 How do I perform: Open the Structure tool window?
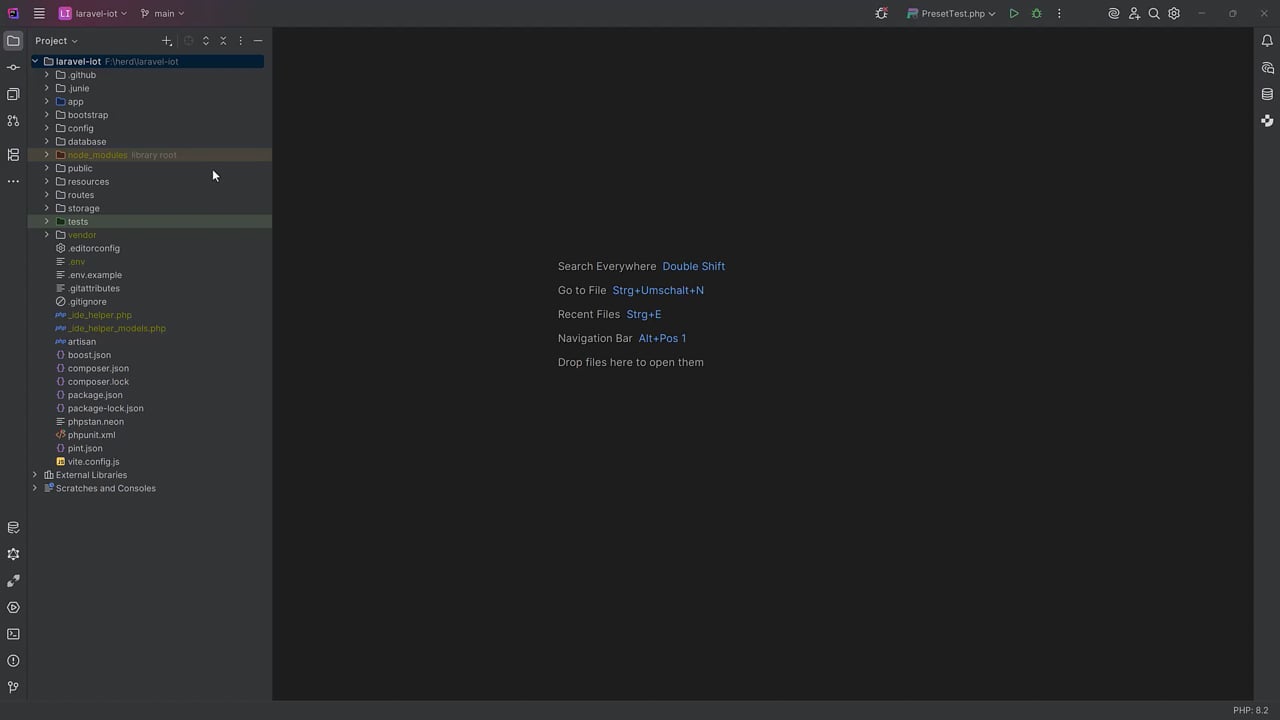point(13,155)
